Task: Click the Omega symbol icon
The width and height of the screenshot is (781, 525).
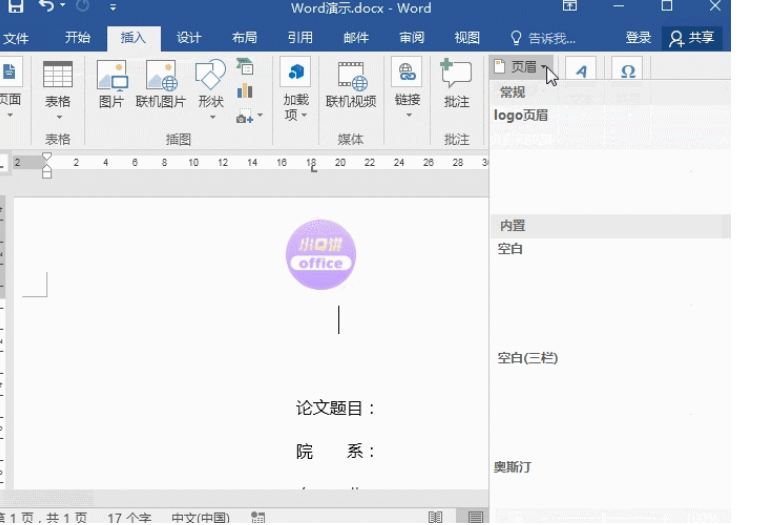Action: (628, 71)
